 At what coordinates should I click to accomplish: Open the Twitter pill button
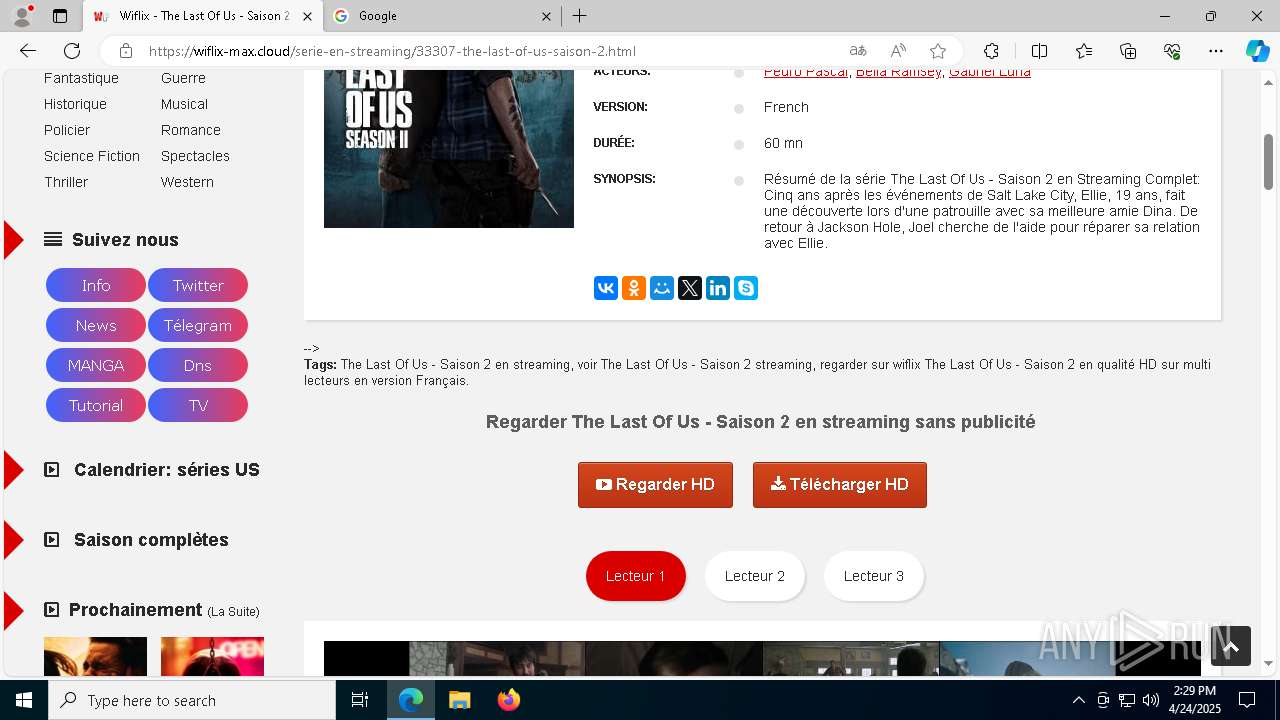(x=198, y=285)
